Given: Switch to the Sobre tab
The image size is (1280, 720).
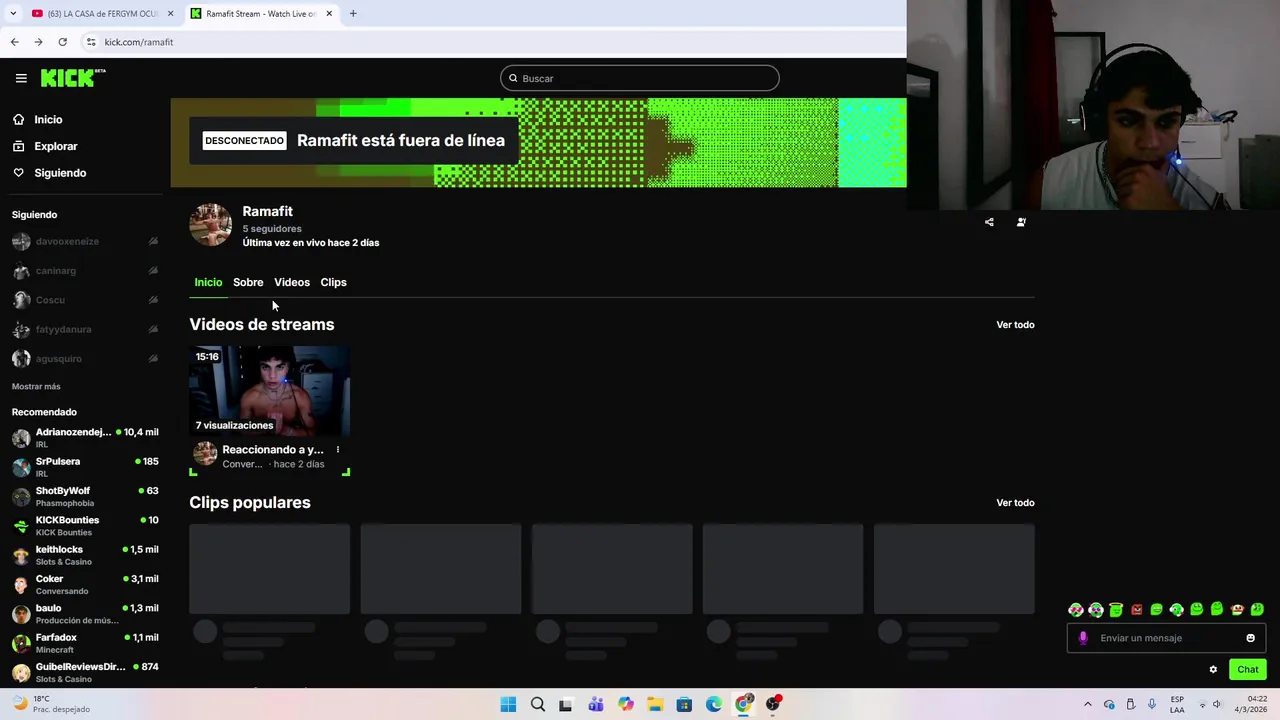Looking at the screenshot, I should (248, 282).
